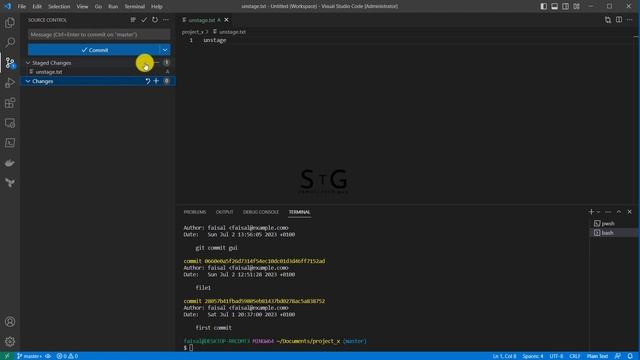Open the Remote Explorer view
This screenshot has height=360, width=640.
click(x=10, y=123)
